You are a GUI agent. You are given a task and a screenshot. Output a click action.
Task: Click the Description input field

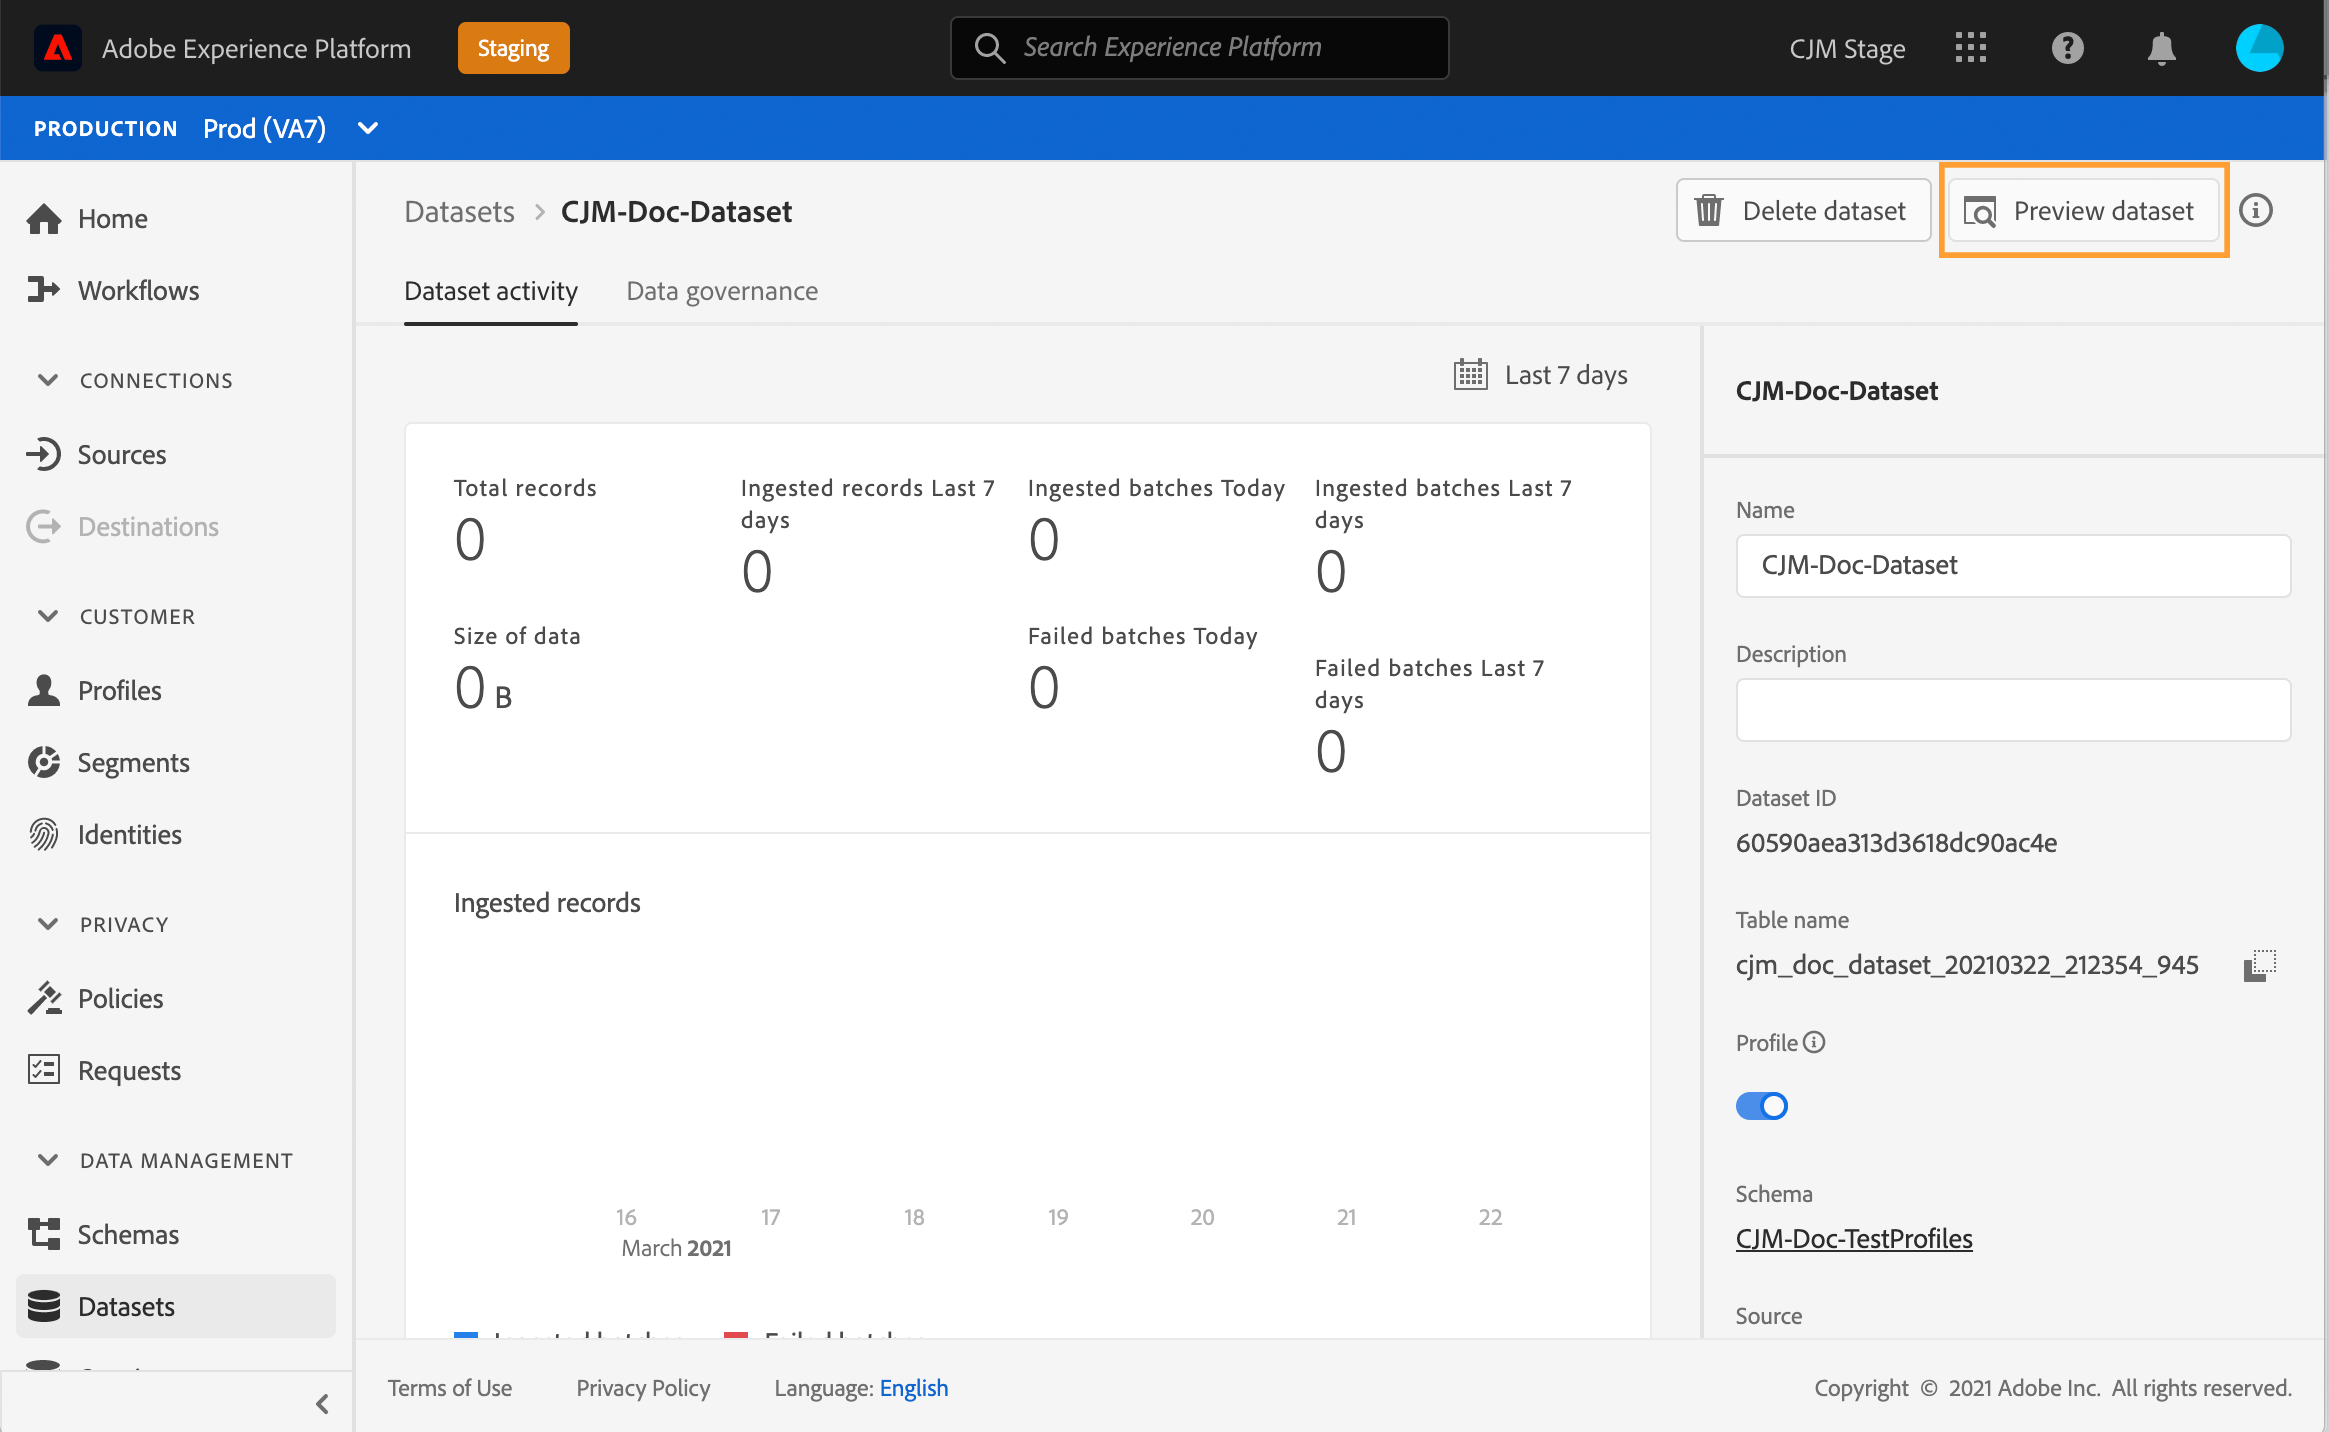pyautogui.click(x=2013, y=710)
